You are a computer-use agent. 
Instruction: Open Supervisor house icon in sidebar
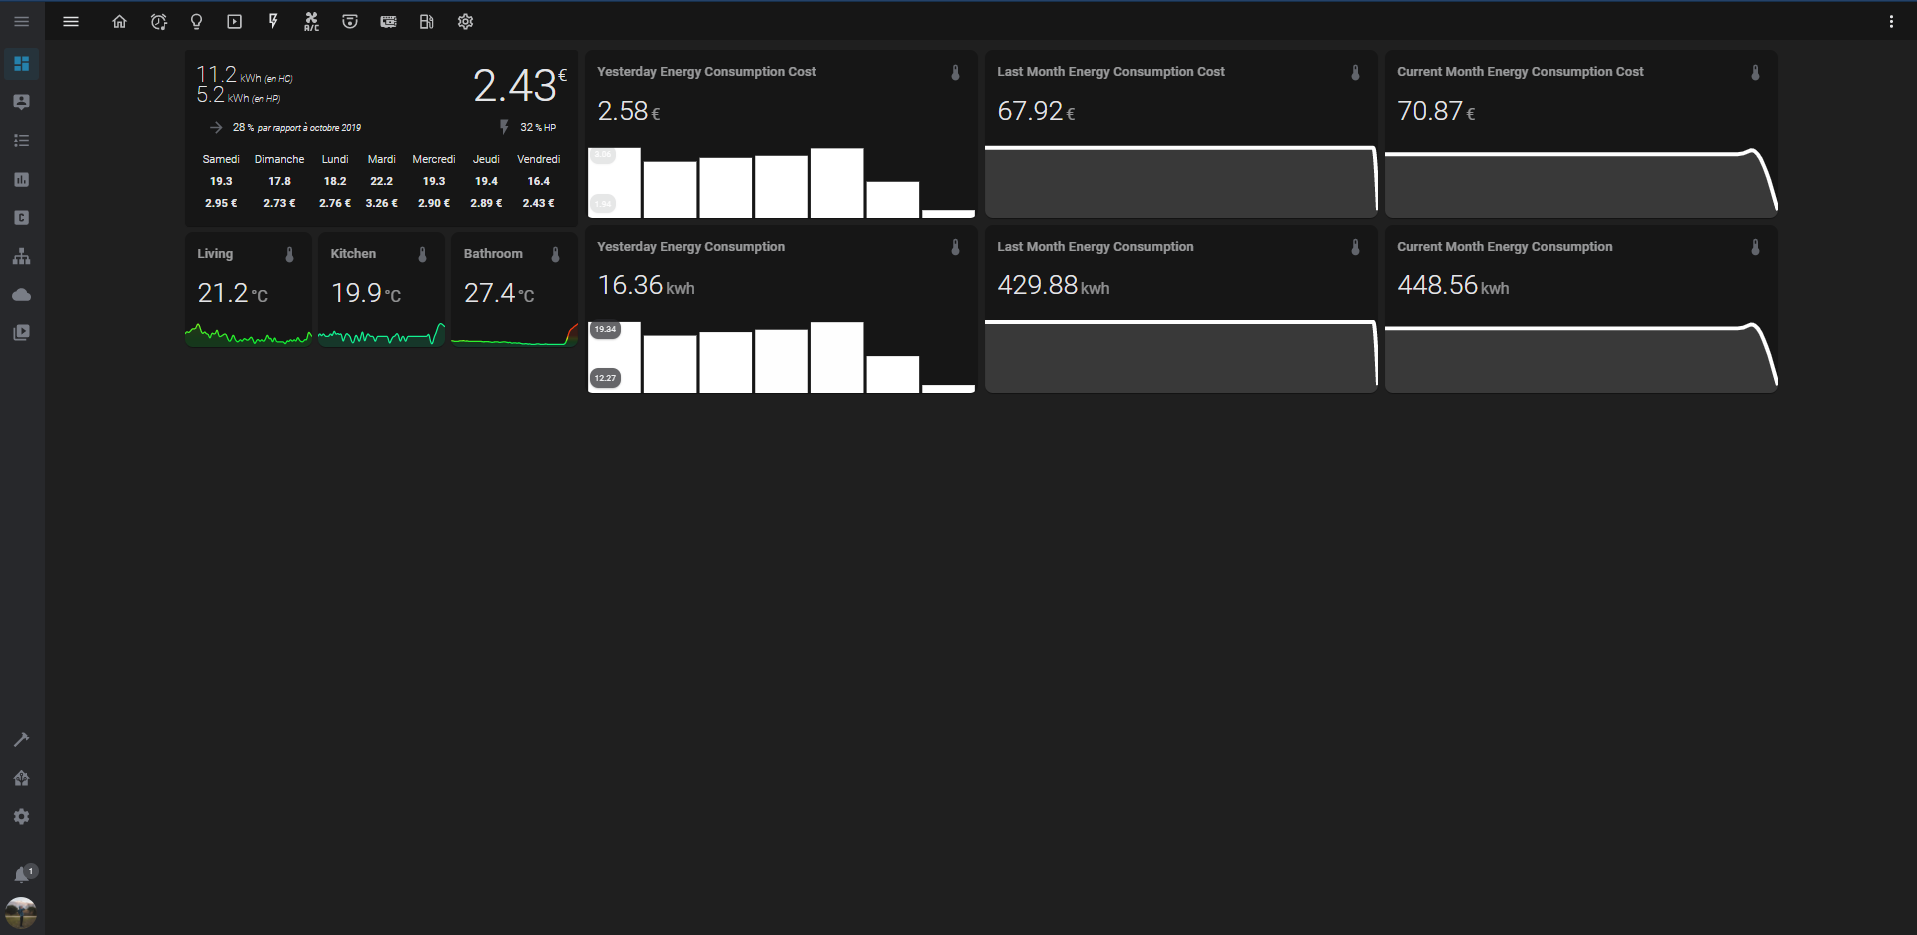[21, 778]
